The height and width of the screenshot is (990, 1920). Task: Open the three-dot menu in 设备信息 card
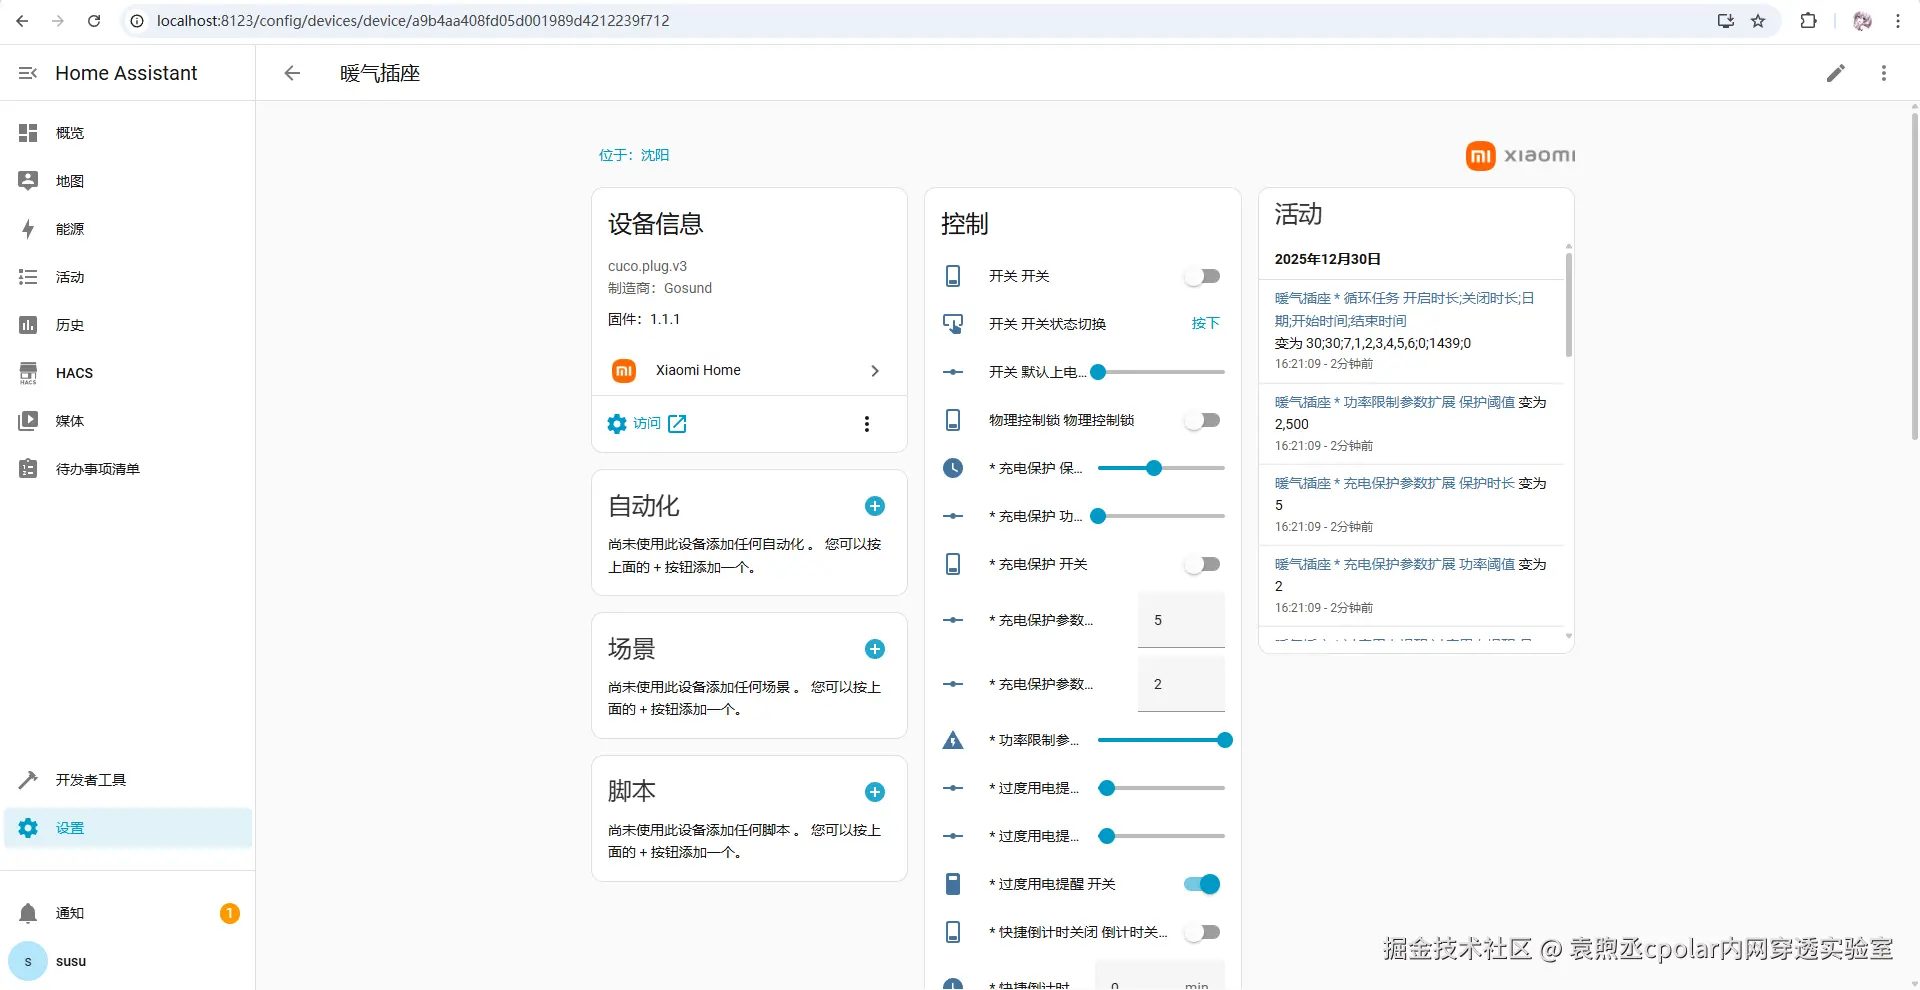867,424
